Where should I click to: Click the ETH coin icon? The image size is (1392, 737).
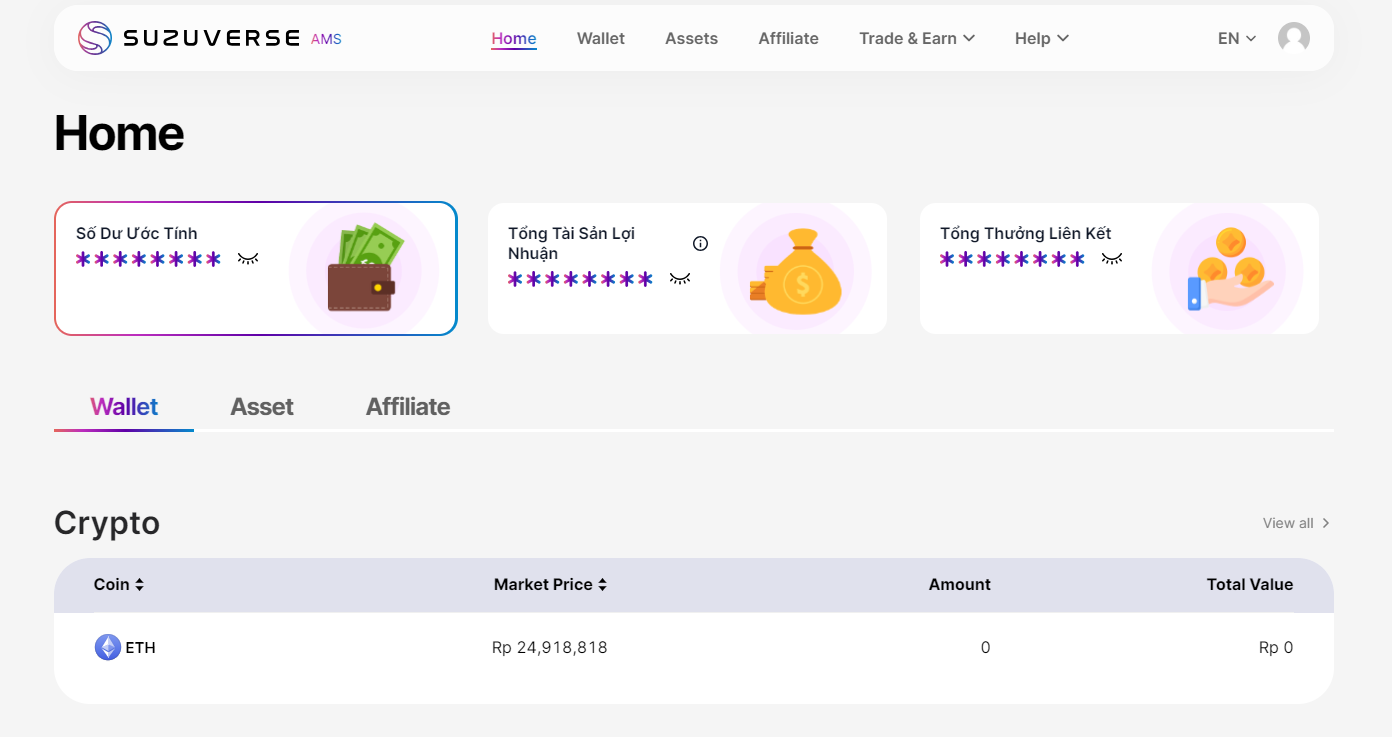107,647
